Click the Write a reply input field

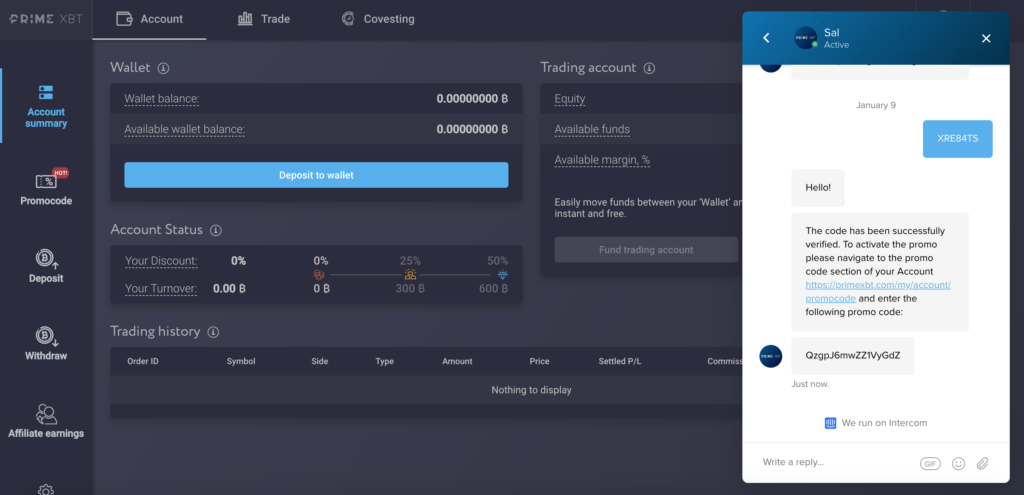tap(836, 462)
